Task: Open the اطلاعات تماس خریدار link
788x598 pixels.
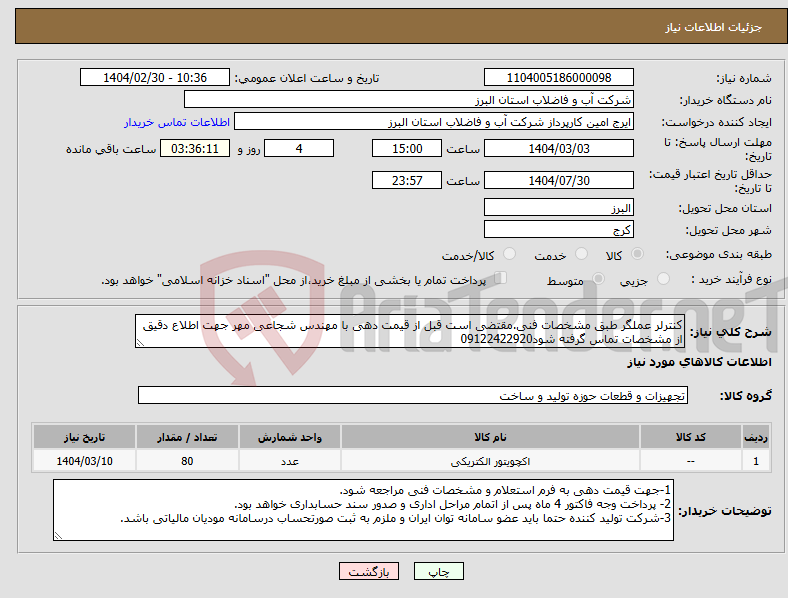Action: [177, 122]
